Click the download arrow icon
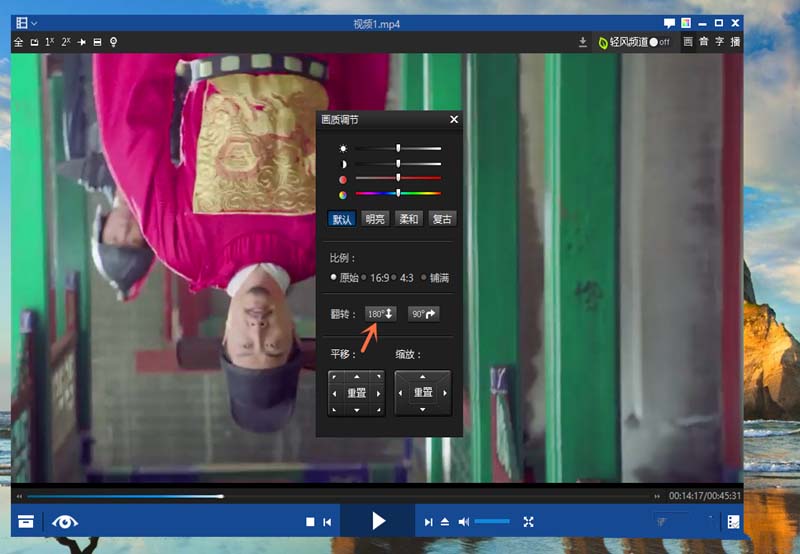The height and width of the screenshot is (554, 800). coord(583,42)
